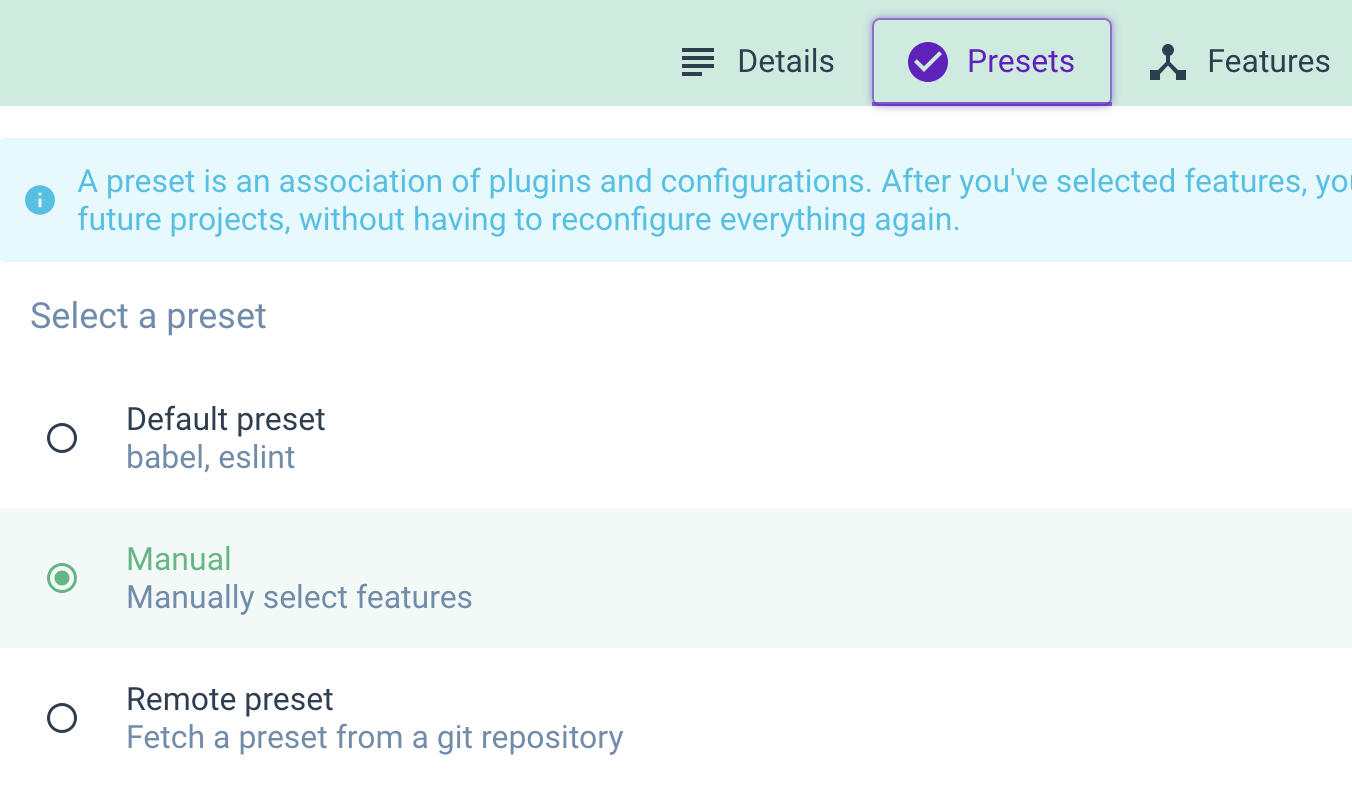1352x792 pixels.
Task: Click the 'babel, eslint' description
Action: (210, 458)
